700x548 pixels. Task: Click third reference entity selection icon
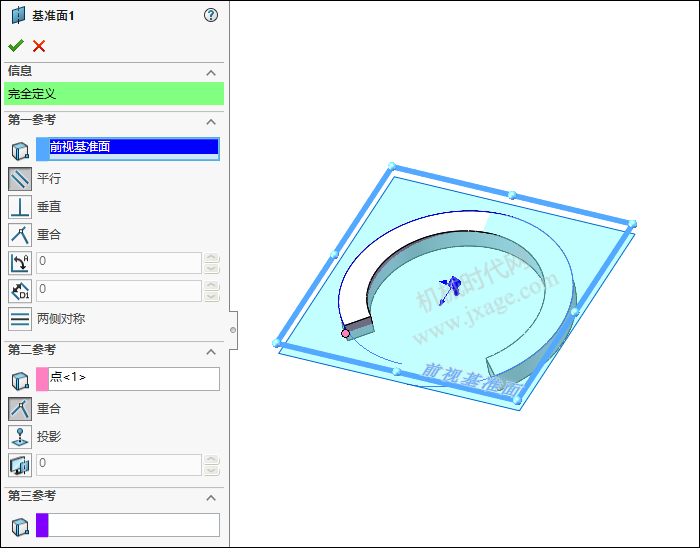[x=20, y=527]
